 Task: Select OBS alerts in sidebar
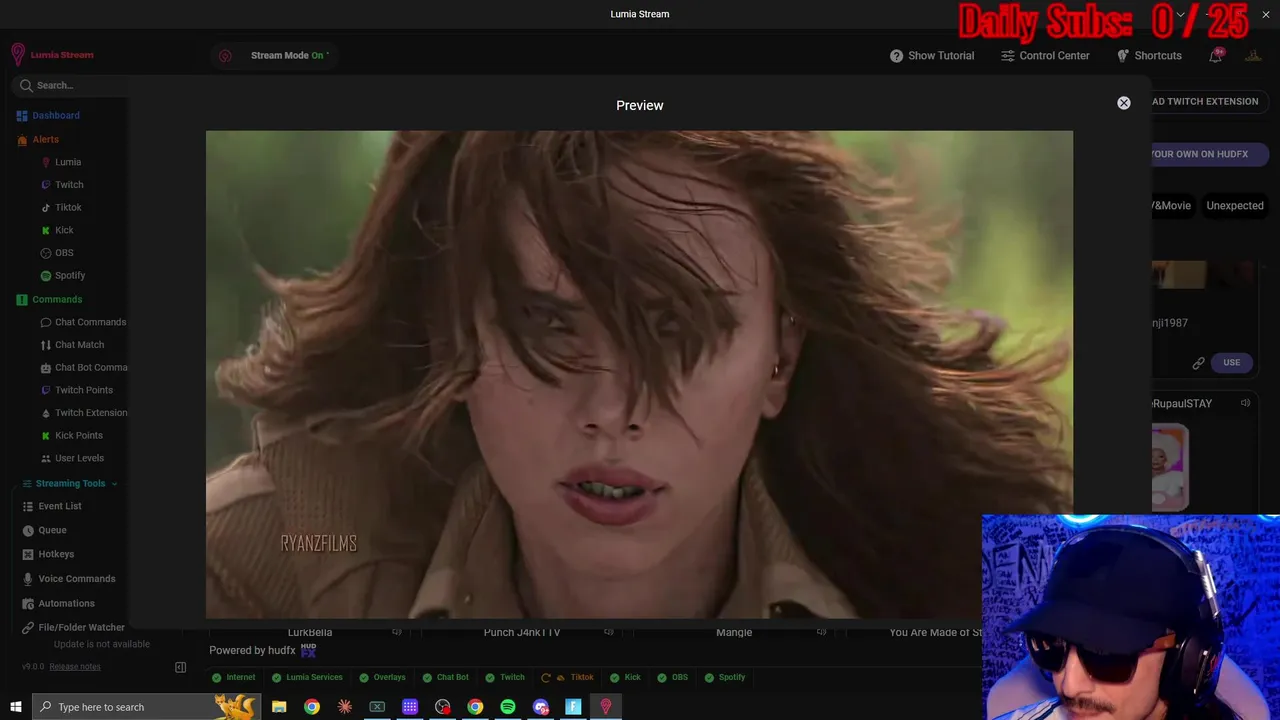pyautogui.click(x=57, y=253)
